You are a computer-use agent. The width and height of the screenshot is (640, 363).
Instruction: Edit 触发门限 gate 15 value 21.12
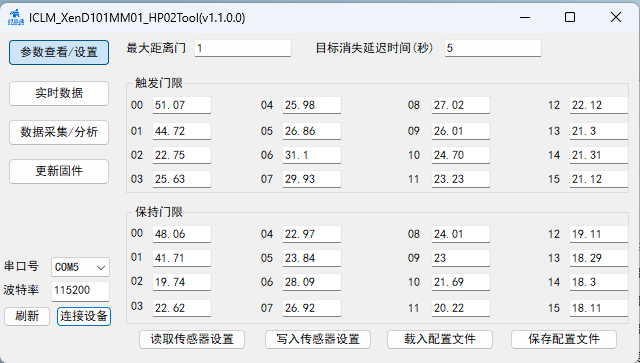(599, 179)
